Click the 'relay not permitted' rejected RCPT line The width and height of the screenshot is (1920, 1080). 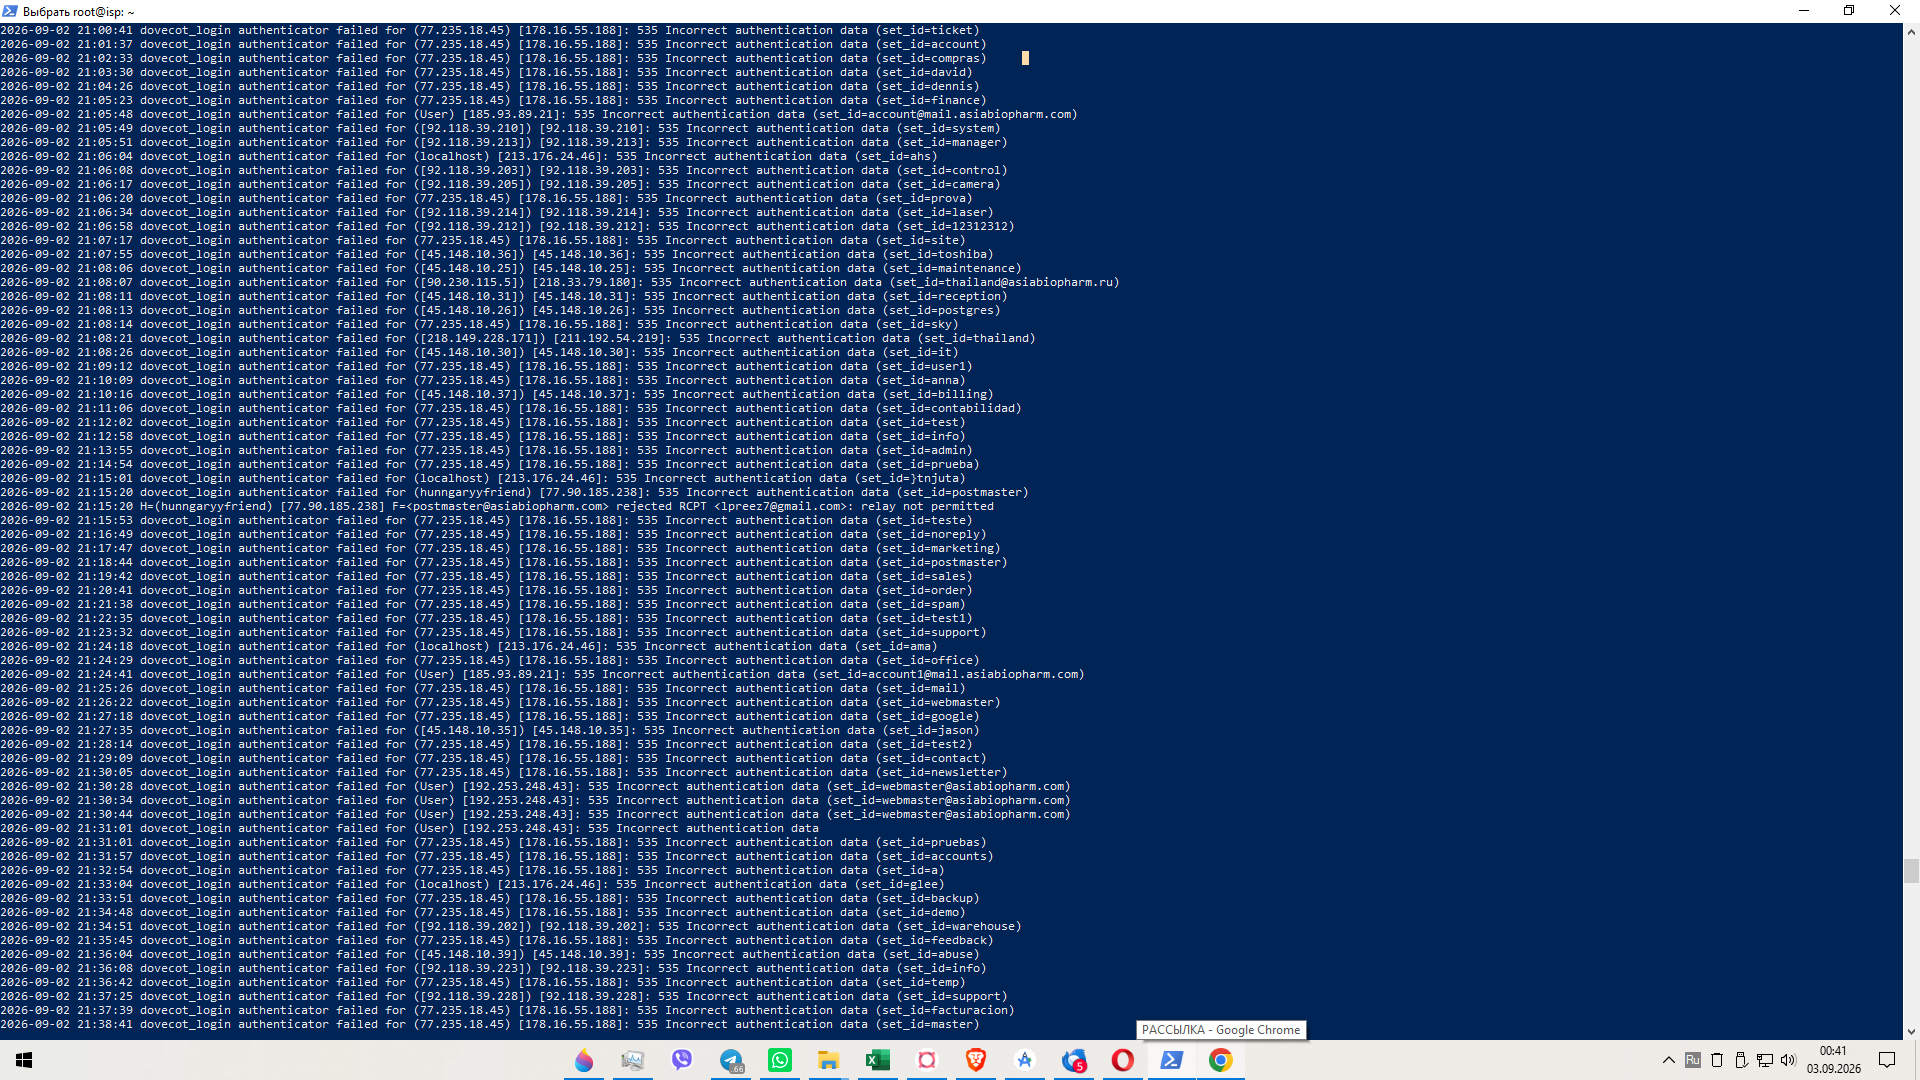(497, 506)
